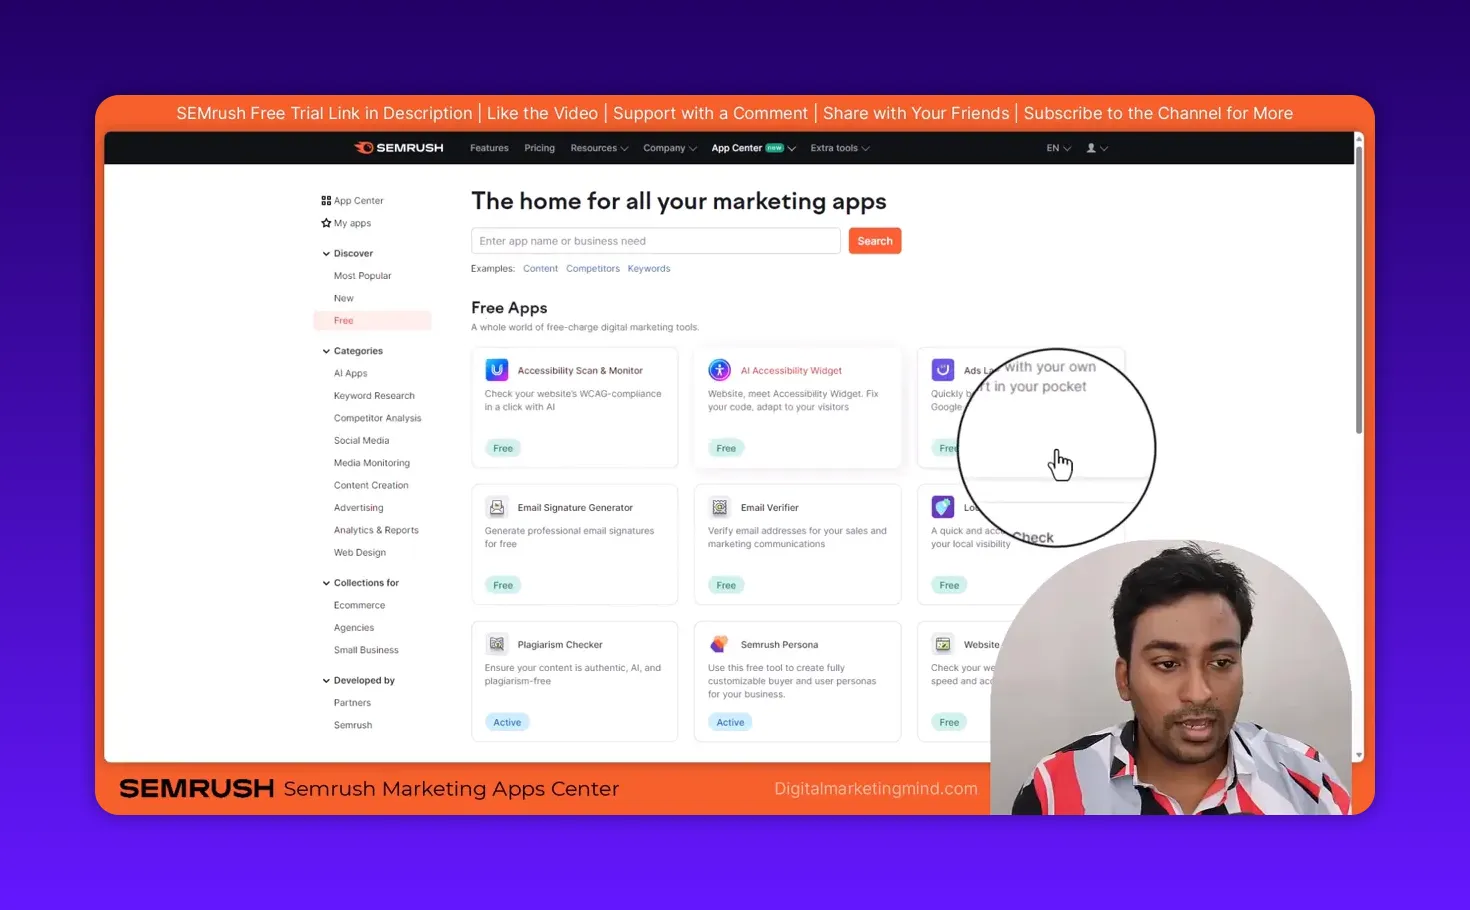The width and height of the screenshot is (1470, 910).
Task: Open the Semrush Persona app icon
Action: pos(719,644)
